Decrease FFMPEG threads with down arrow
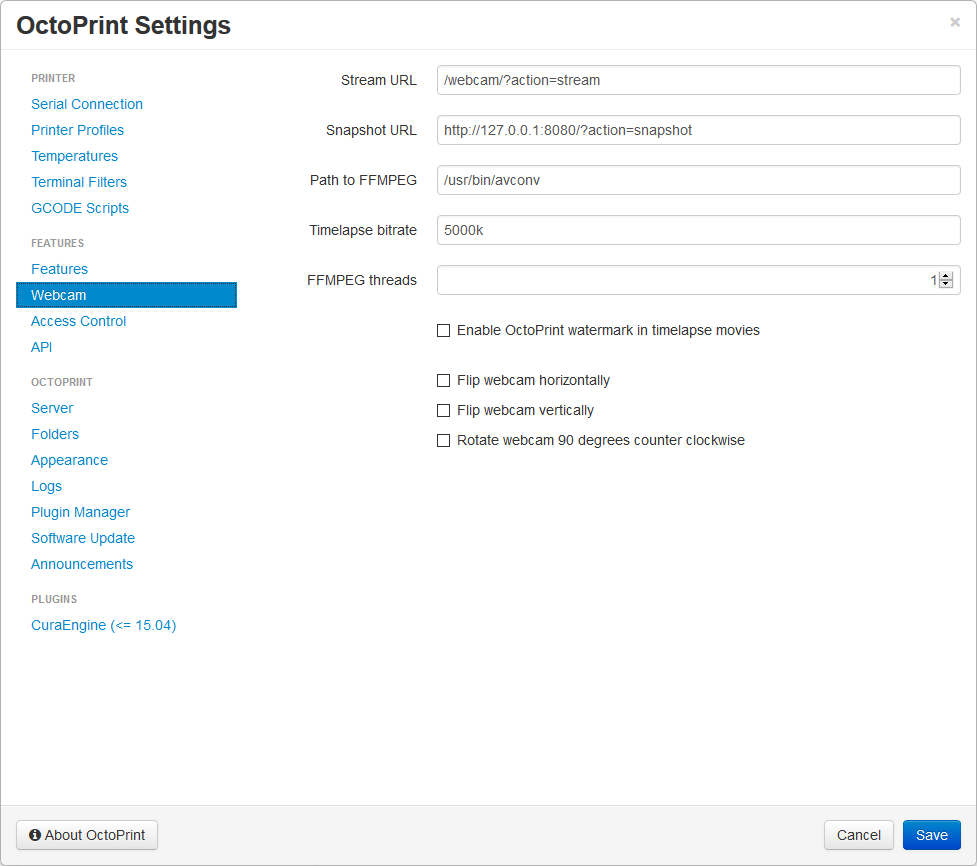 [946, 284]
